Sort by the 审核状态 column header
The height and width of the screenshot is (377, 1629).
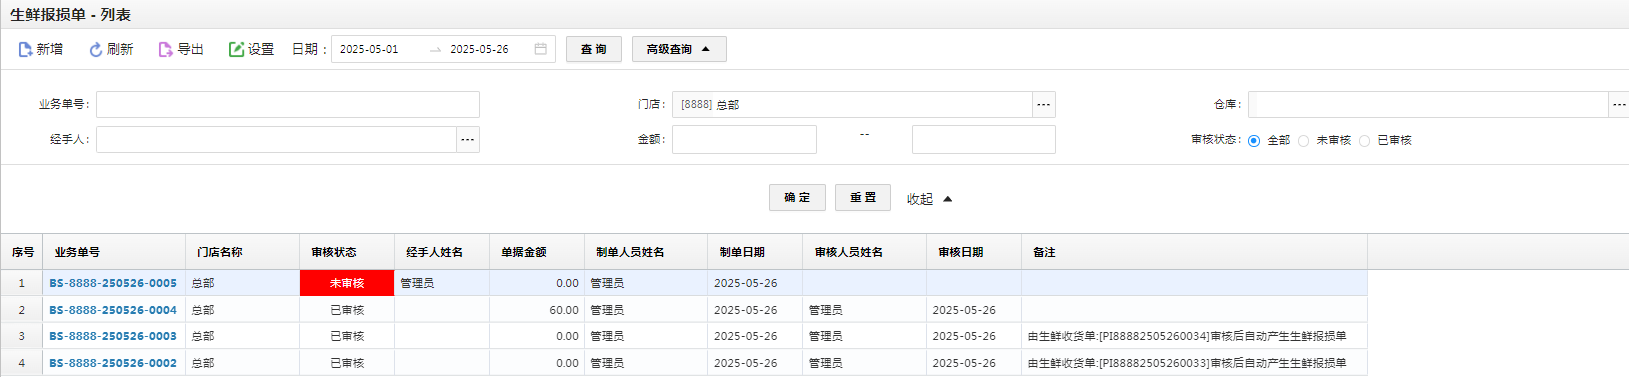(347, 252)
